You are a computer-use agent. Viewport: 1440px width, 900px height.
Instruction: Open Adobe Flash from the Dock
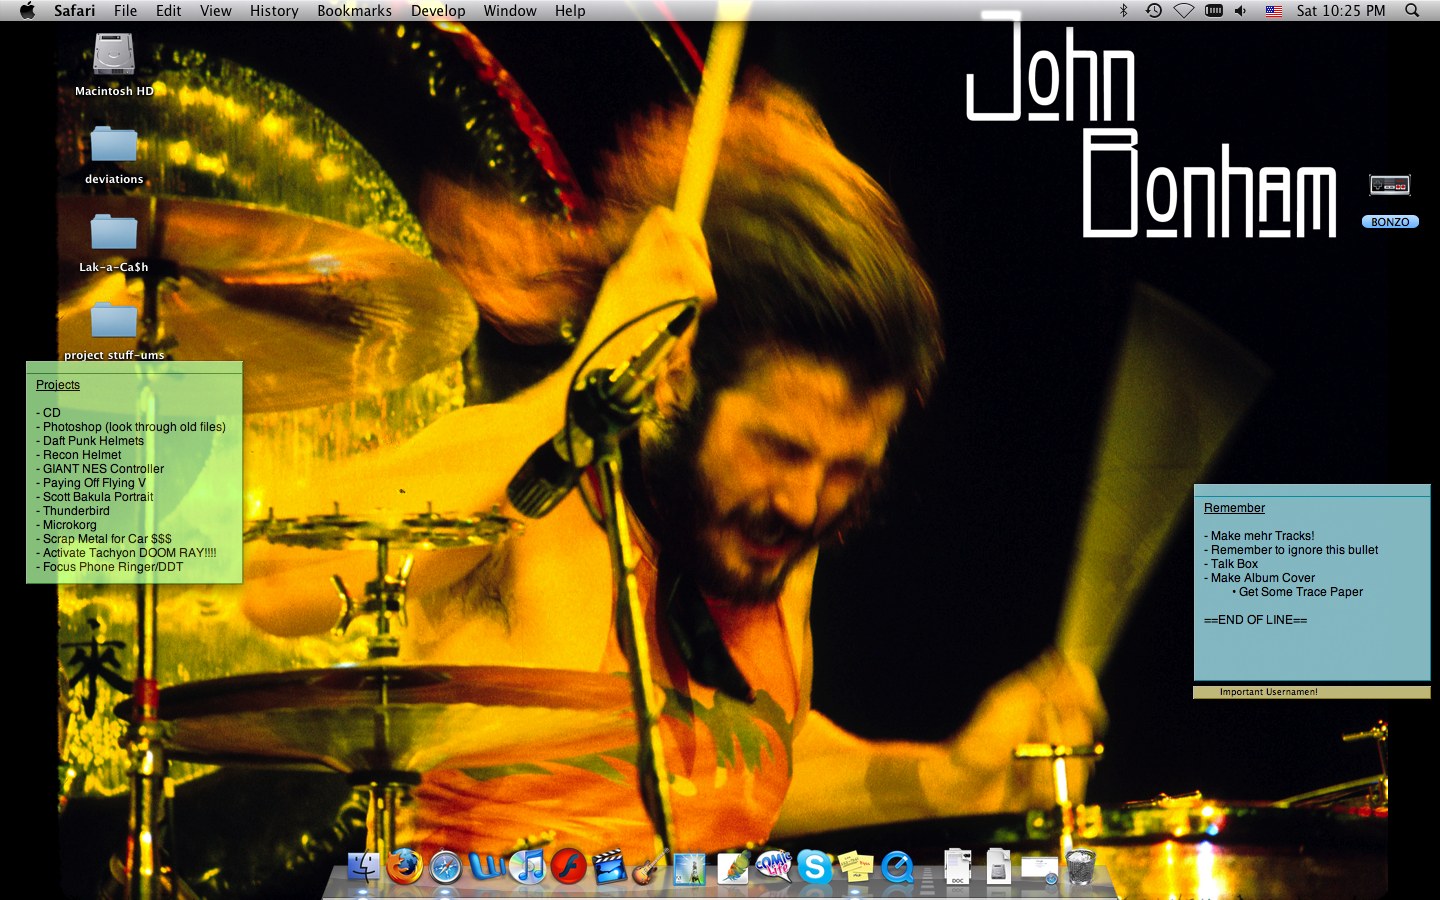click(x=569, y=867)
